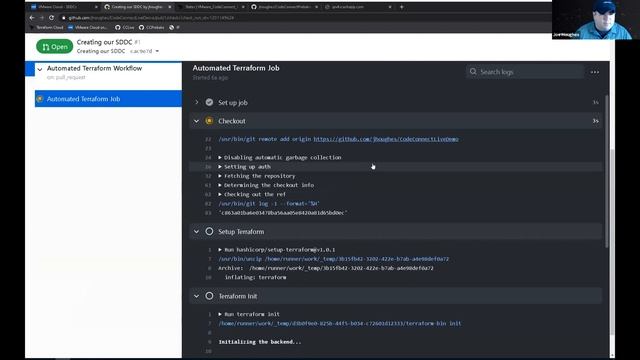The image size is (640, 360).
Task: Click the 'Initializing the backend...' log line
Action: click(x=260, y=342)
